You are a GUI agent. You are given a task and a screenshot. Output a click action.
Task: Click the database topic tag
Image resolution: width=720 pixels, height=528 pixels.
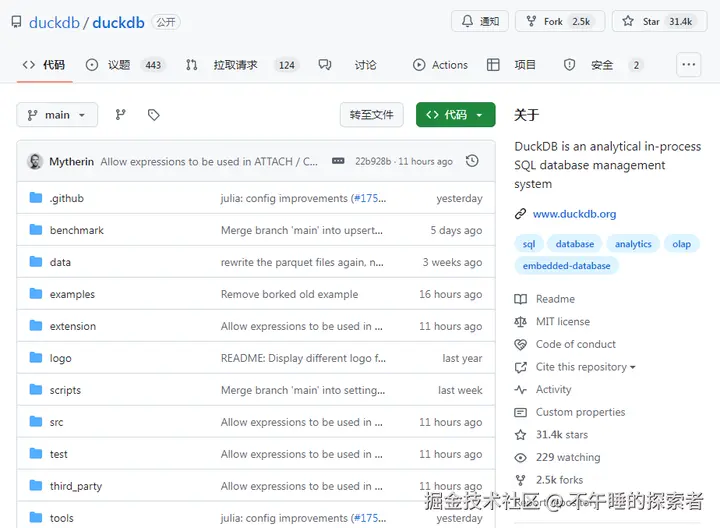pyautogui.click(x=574, y=244)
